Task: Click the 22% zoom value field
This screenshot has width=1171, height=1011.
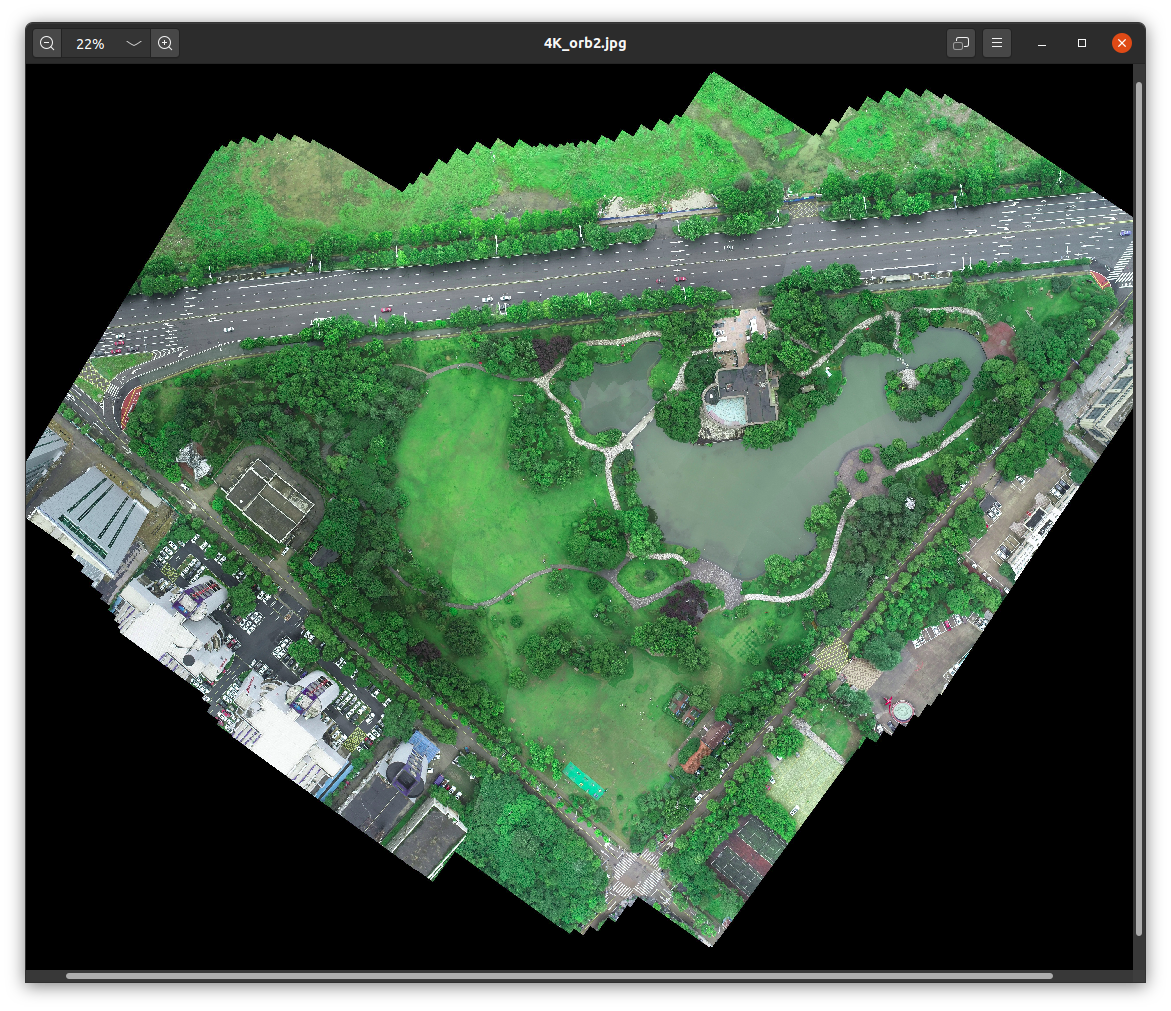Action: tap(90, 43)
